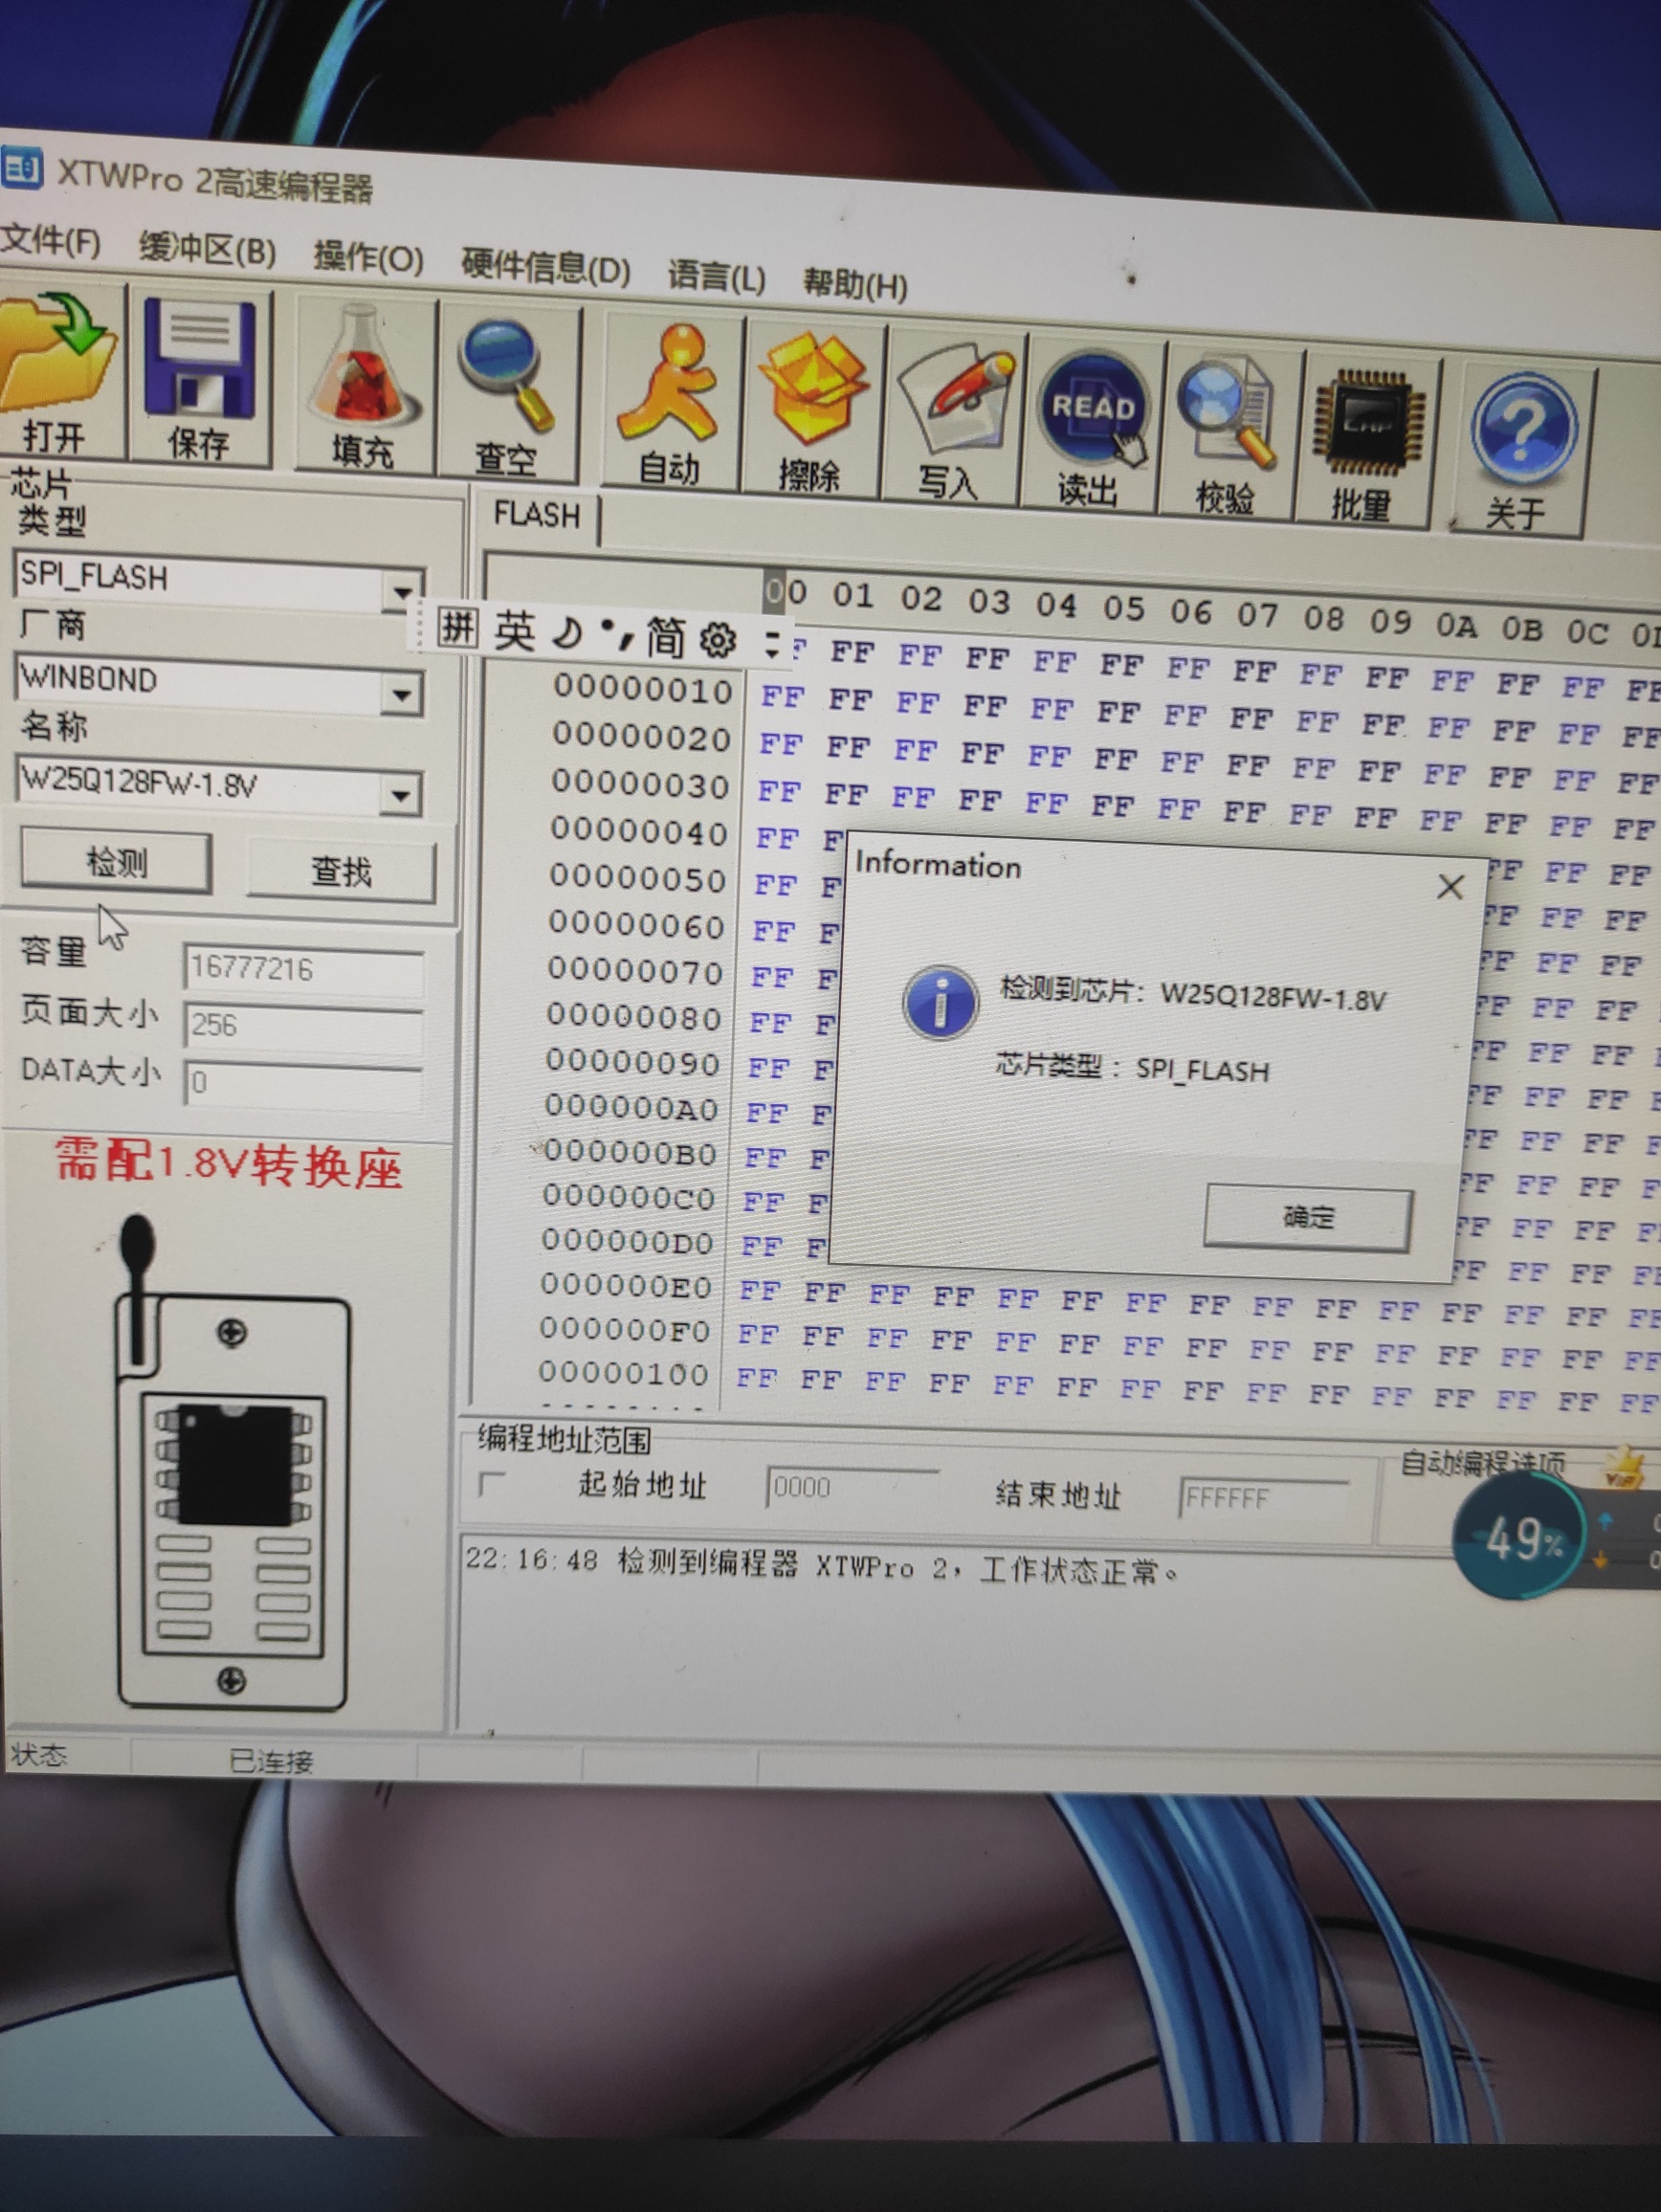The height and width of the screenshot is (2212, 1661).
Task: Click hex address row 00000010
Action: coord(643,690)
